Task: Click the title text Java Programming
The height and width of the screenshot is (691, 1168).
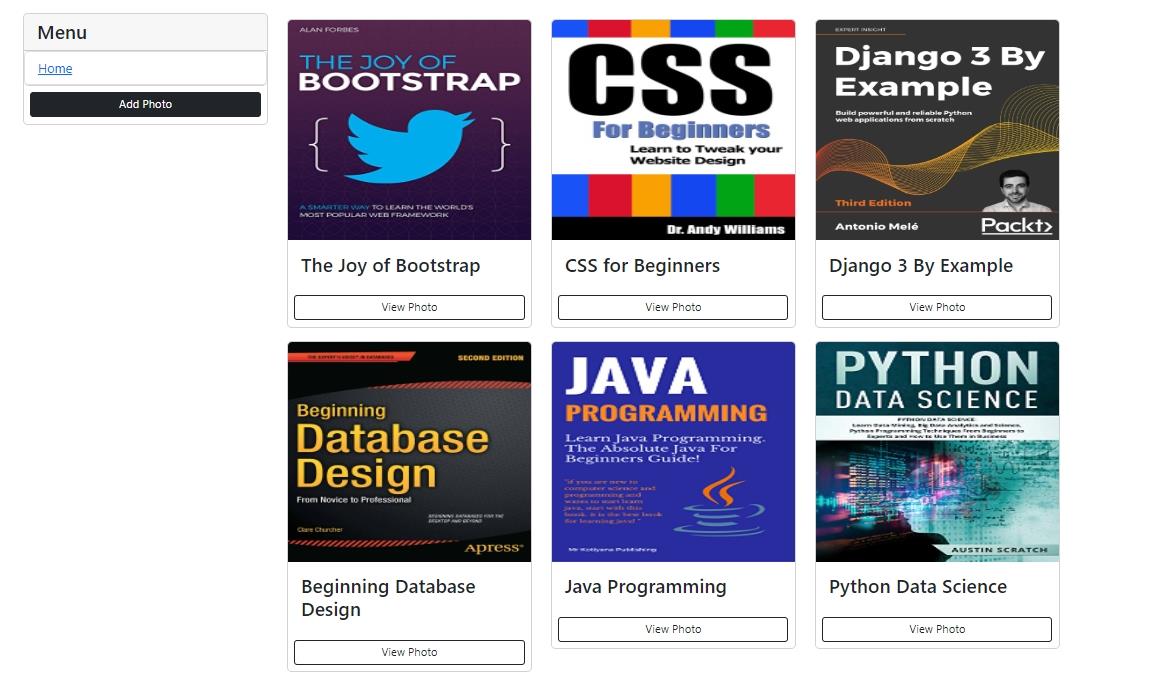Action: (645, 587)
